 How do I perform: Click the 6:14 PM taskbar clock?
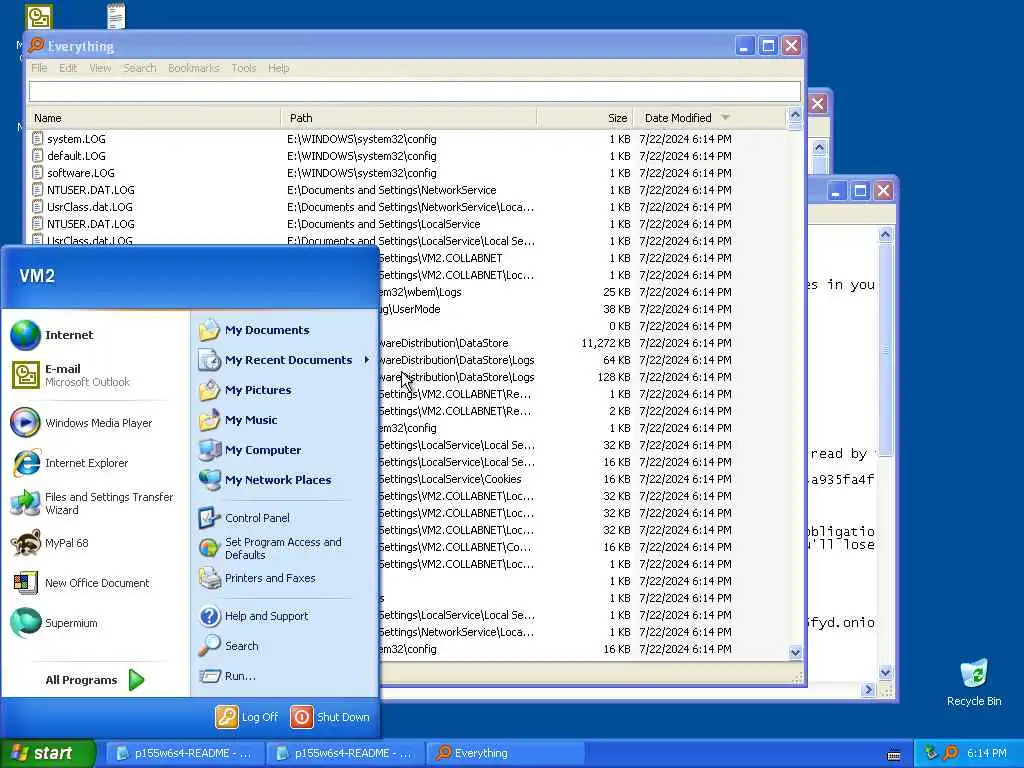coord(987,753)
